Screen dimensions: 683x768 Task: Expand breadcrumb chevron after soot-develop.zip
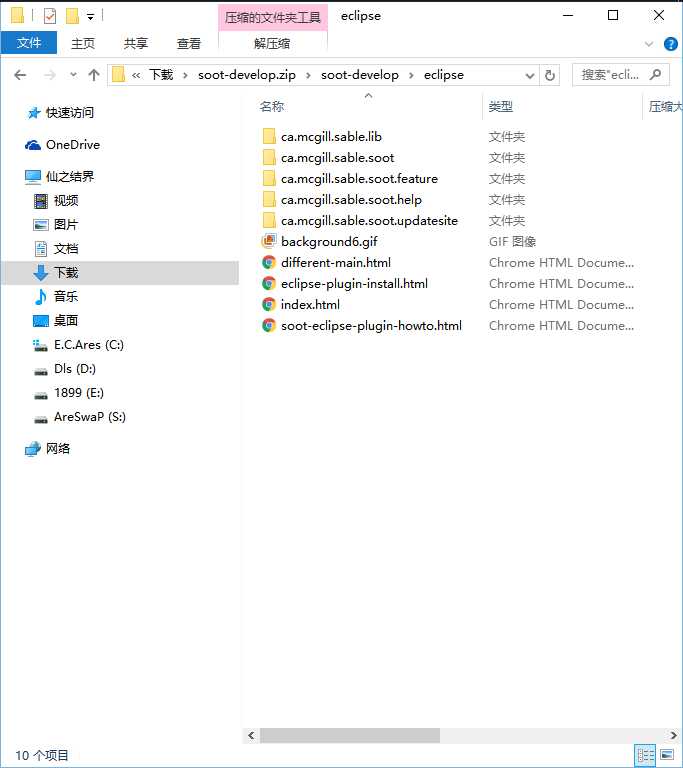click(308, 75)
